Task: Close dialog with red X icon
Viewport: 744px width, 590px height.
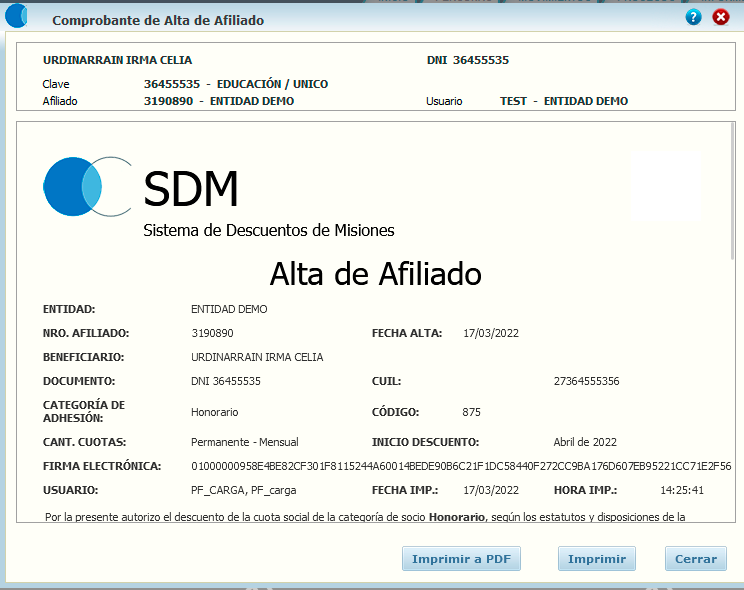Action: 721,18
